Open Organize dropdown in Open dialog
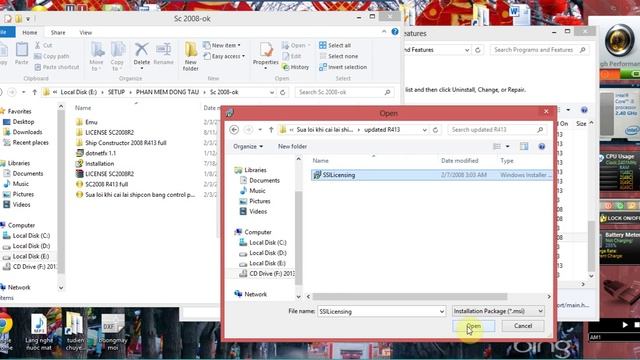 point(248,147)
